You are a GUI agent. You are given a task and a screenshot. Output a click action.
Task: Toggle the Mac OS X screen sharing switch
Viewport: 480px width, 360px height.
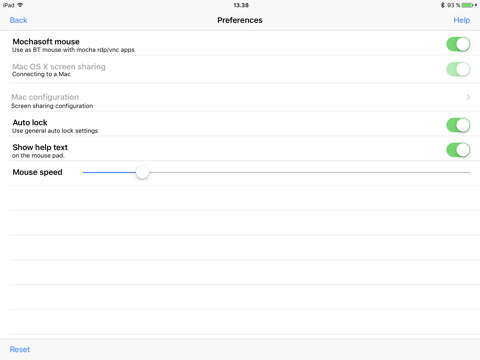[458, 69]
